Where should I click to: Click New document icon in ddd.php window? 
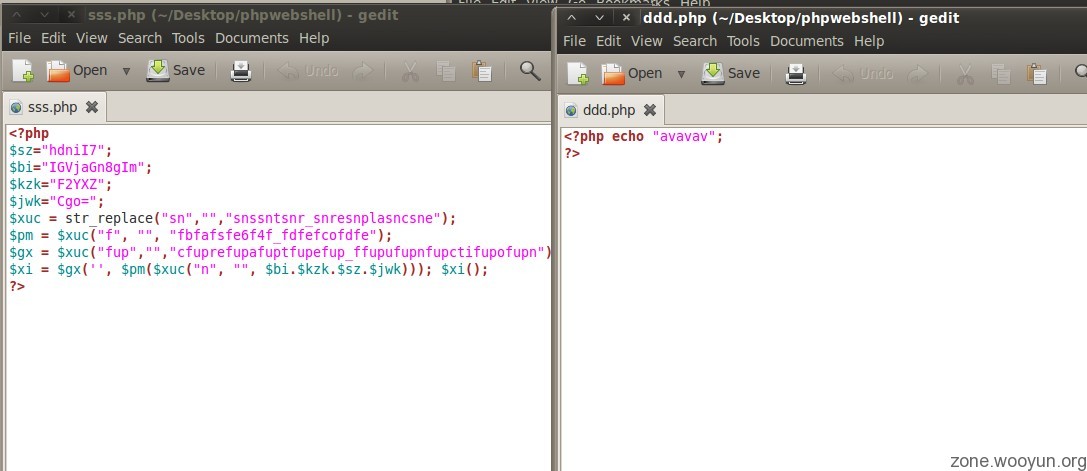coord(578,74)
